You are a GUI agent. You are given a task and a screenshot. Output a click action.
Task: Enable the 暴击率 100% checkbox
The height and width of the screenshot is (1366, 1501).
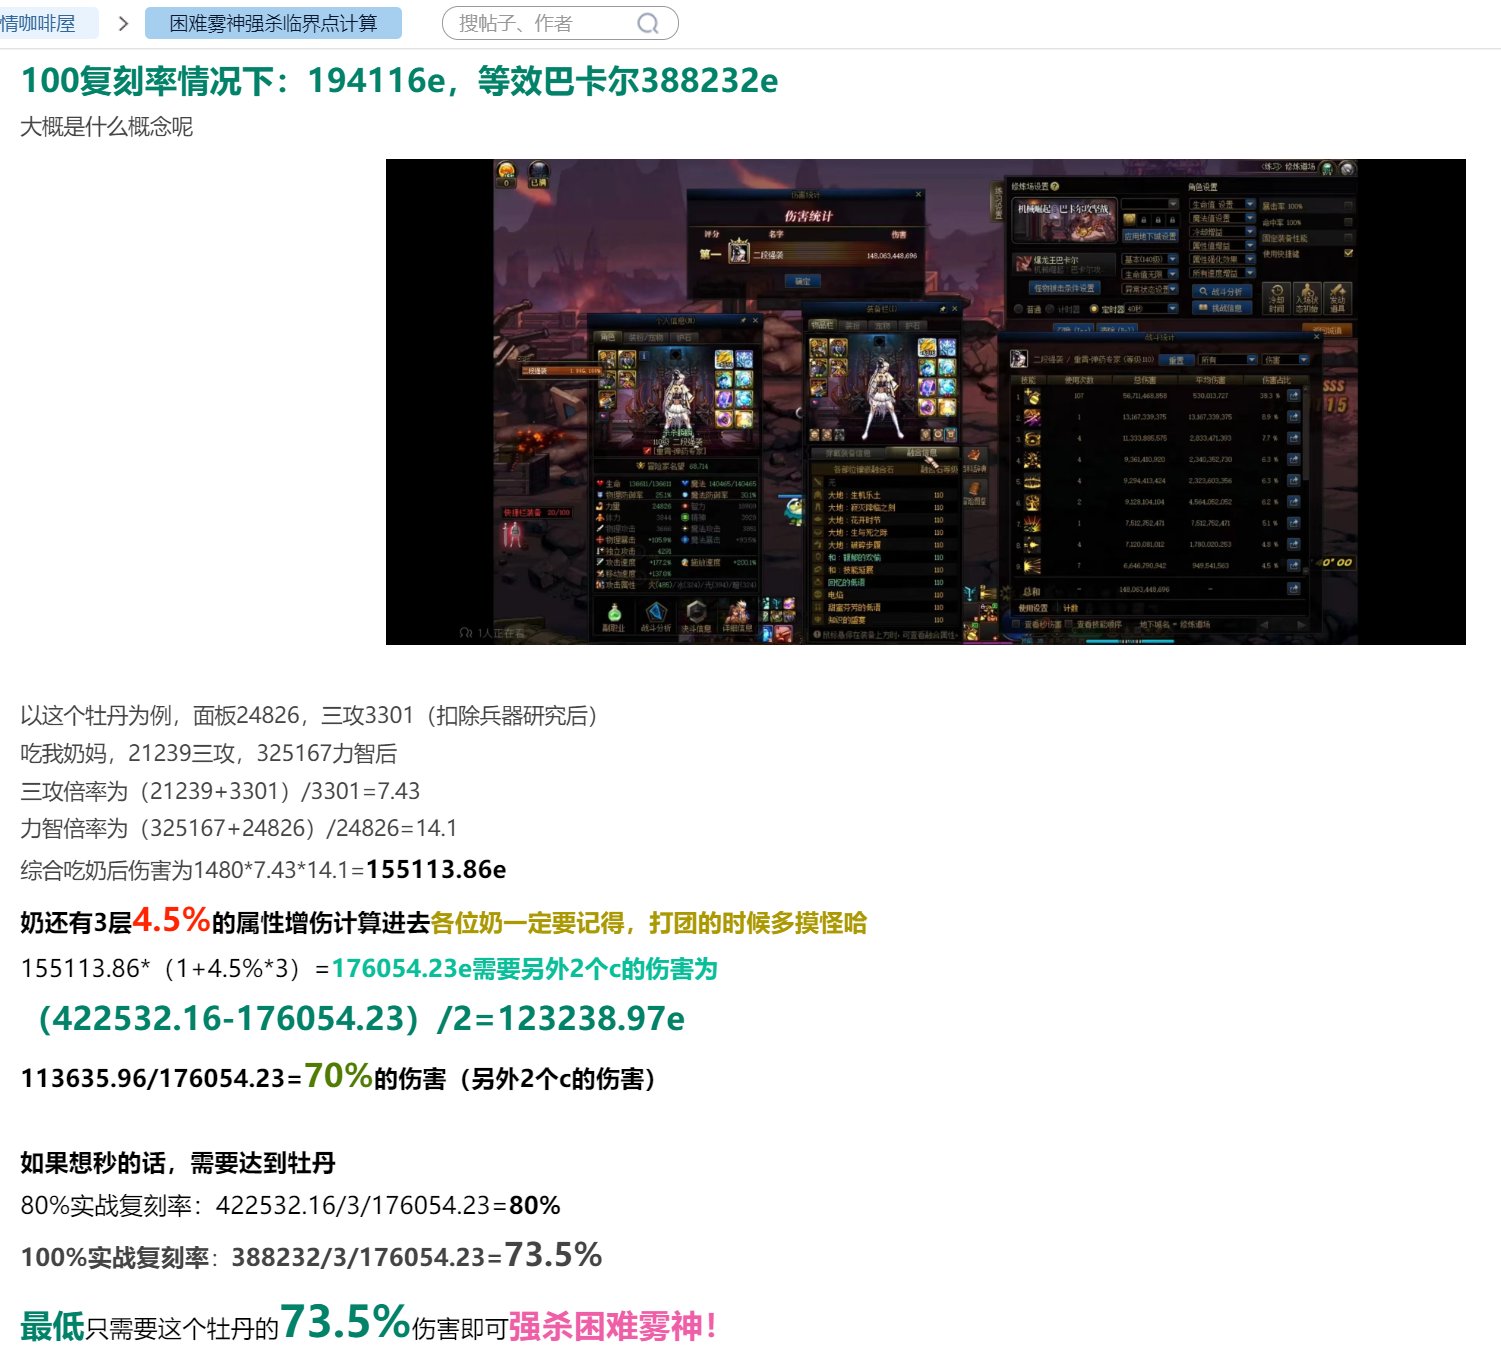[1348, 205]
